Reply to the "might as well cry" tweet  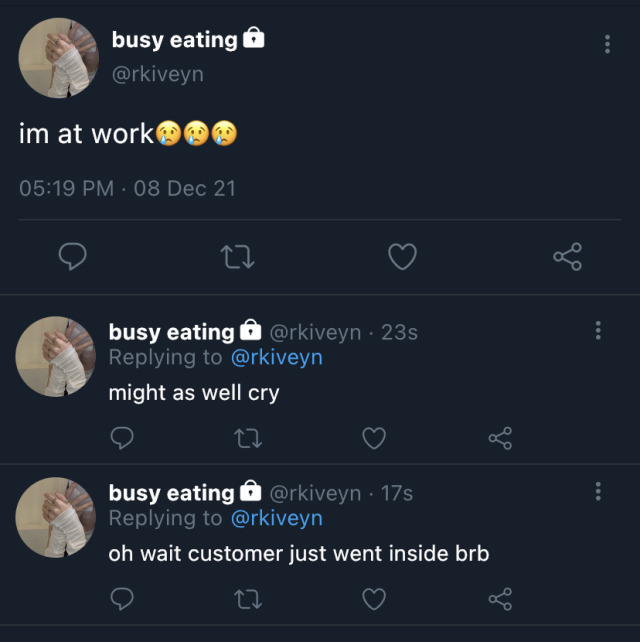coord(122,438)
